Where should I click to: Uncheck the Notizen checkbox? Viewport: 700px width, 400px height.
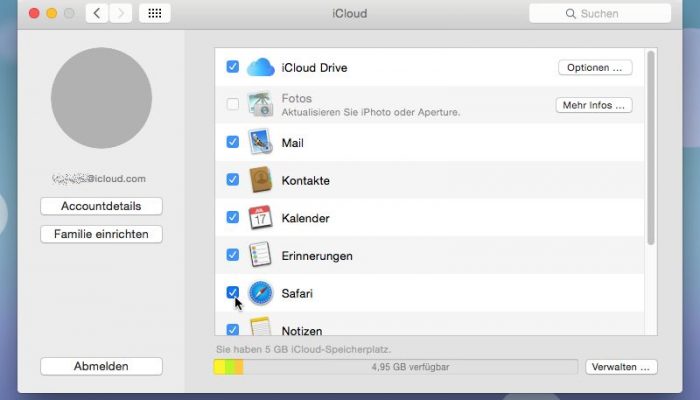click(x=233, y=329)
